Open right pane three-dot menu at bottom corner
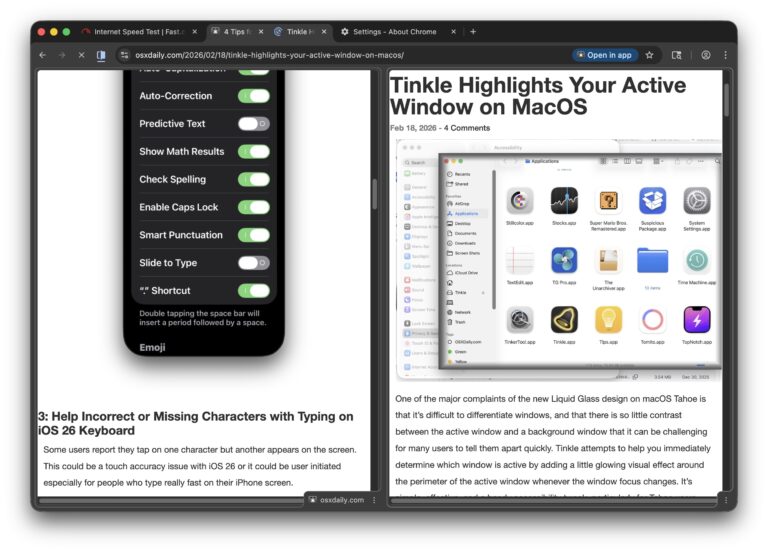 726,500
